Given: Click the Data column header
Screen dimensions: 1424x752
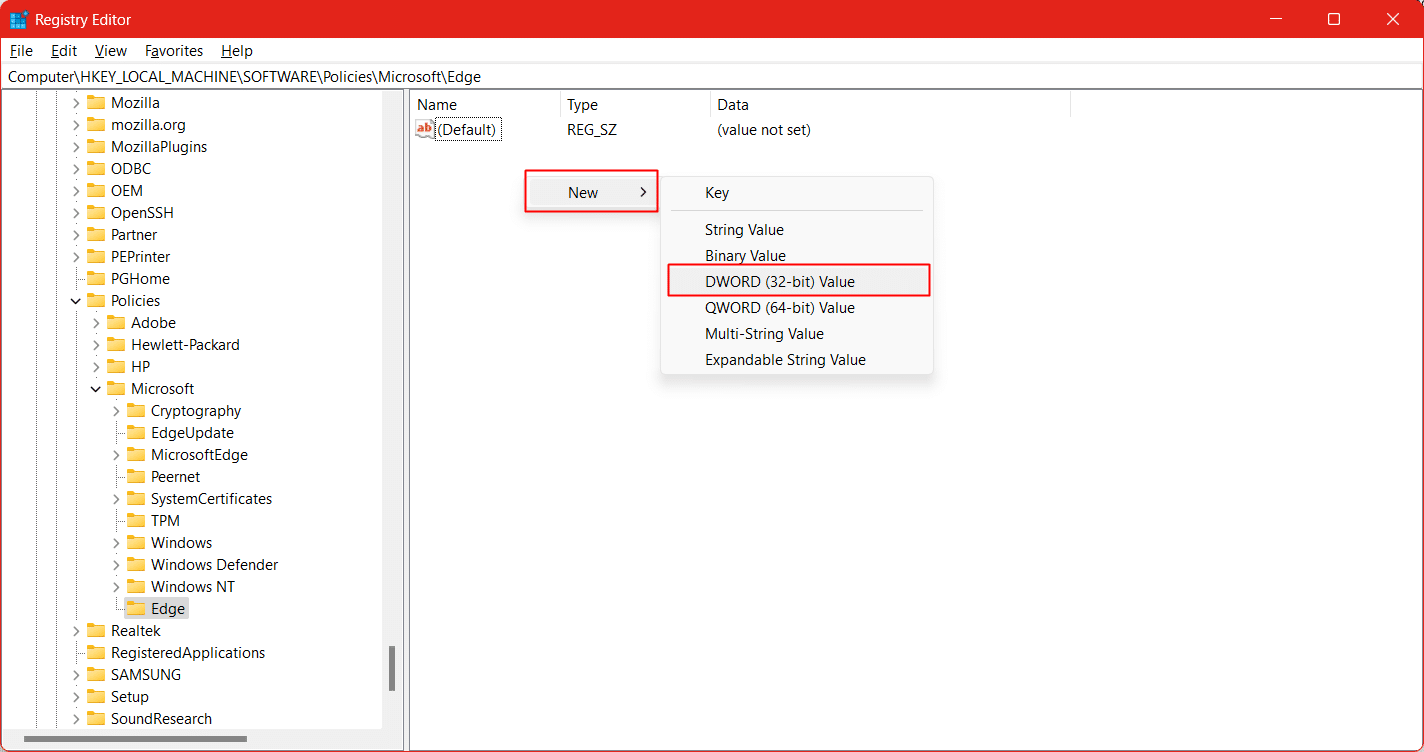Looking at the screenshot, I should (890, 105).
